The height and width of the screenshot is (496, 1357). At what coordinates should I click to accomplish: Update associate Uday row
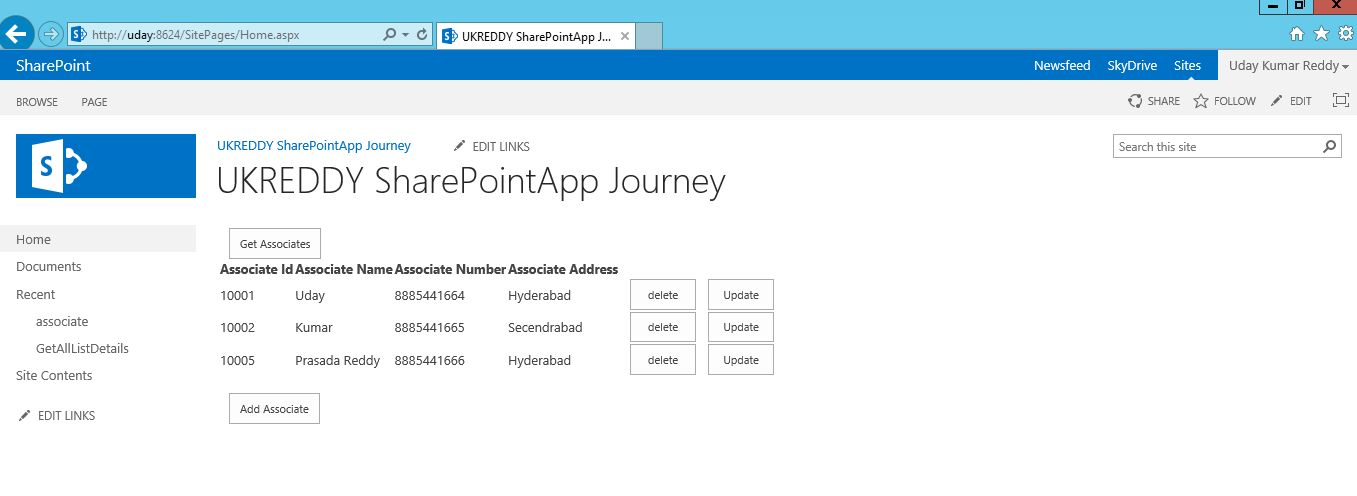(x=741, y=295)
